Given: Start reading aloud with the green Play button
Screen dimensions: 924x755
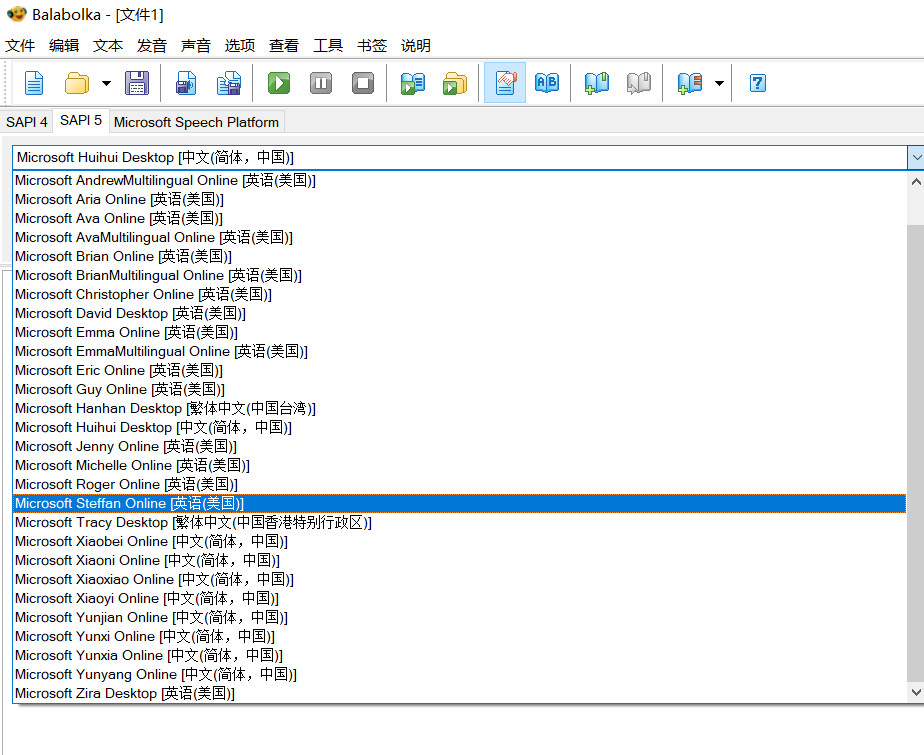Looking at the screenshot, I should (279, 83).
